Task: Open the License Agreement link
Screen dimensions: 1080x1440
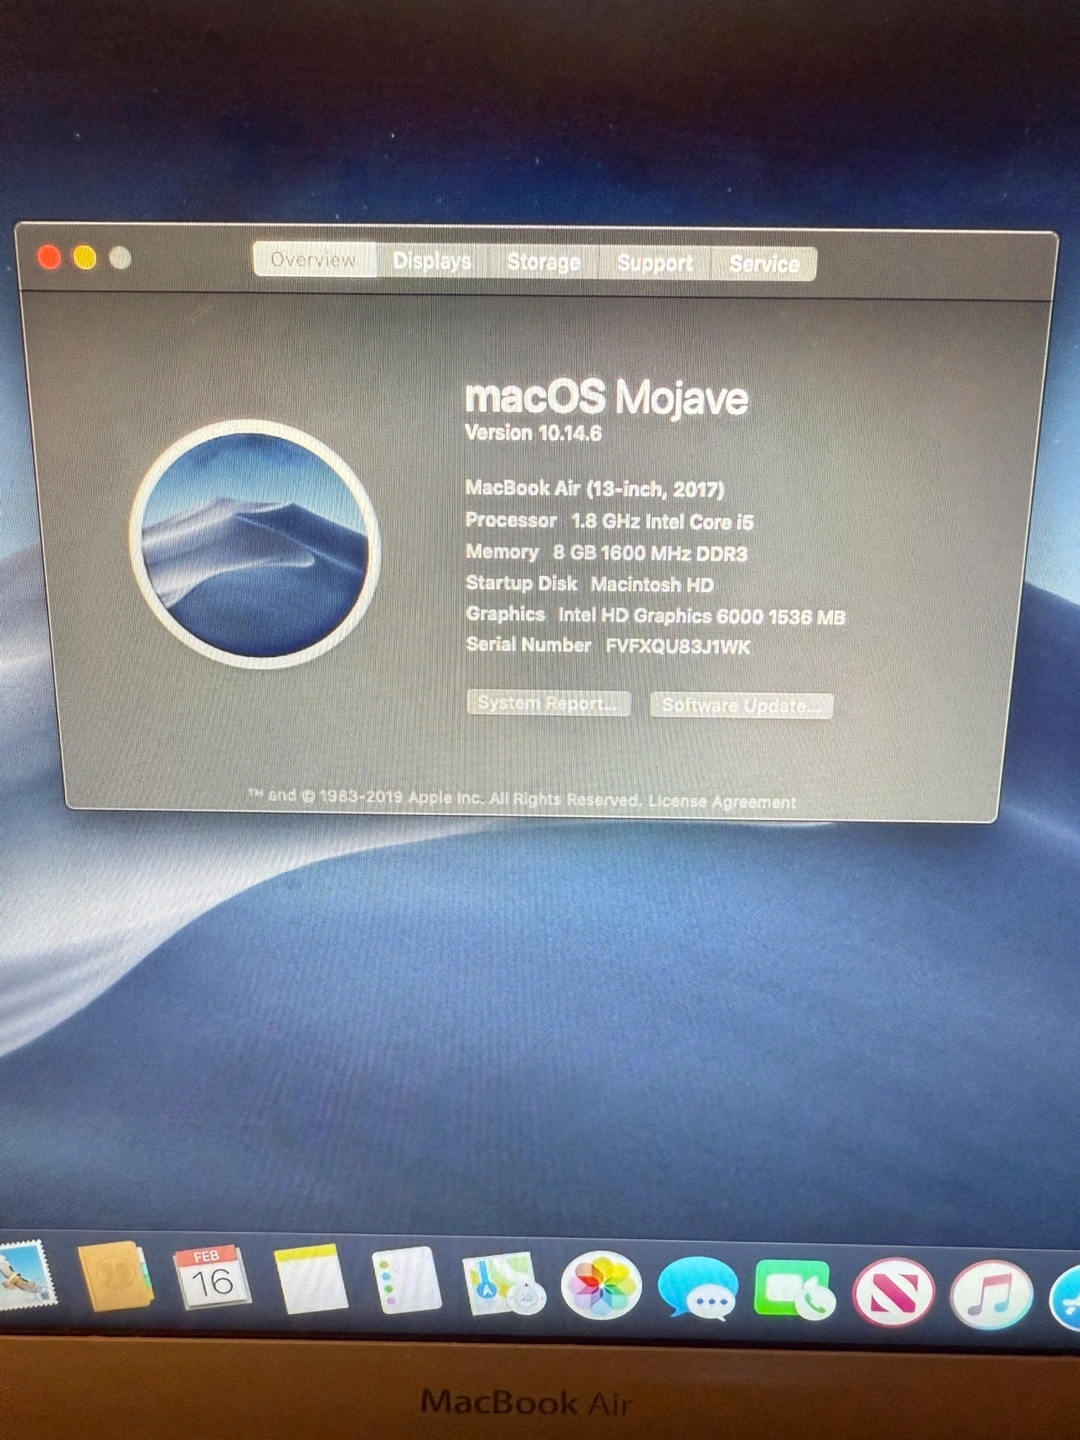Action: click(722, 802)
